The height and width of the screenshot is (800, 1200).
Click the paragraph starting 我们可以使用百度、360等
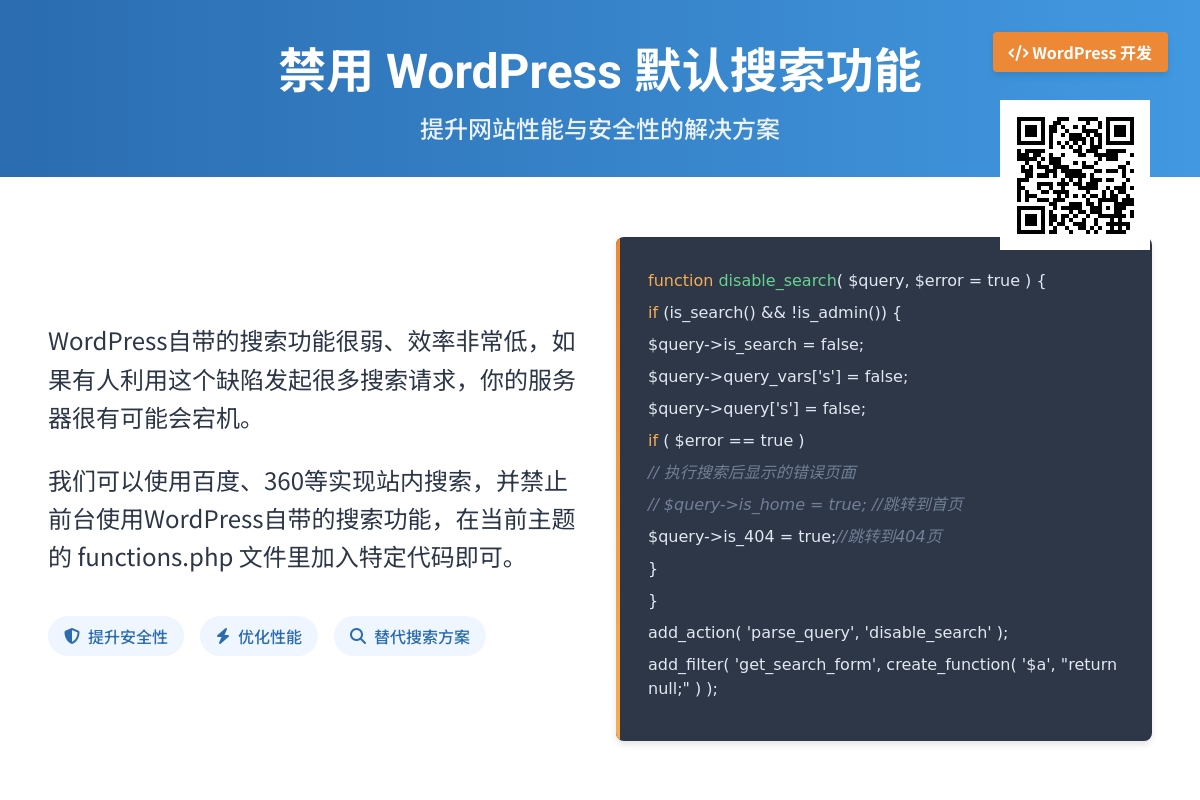click(312, 519)
